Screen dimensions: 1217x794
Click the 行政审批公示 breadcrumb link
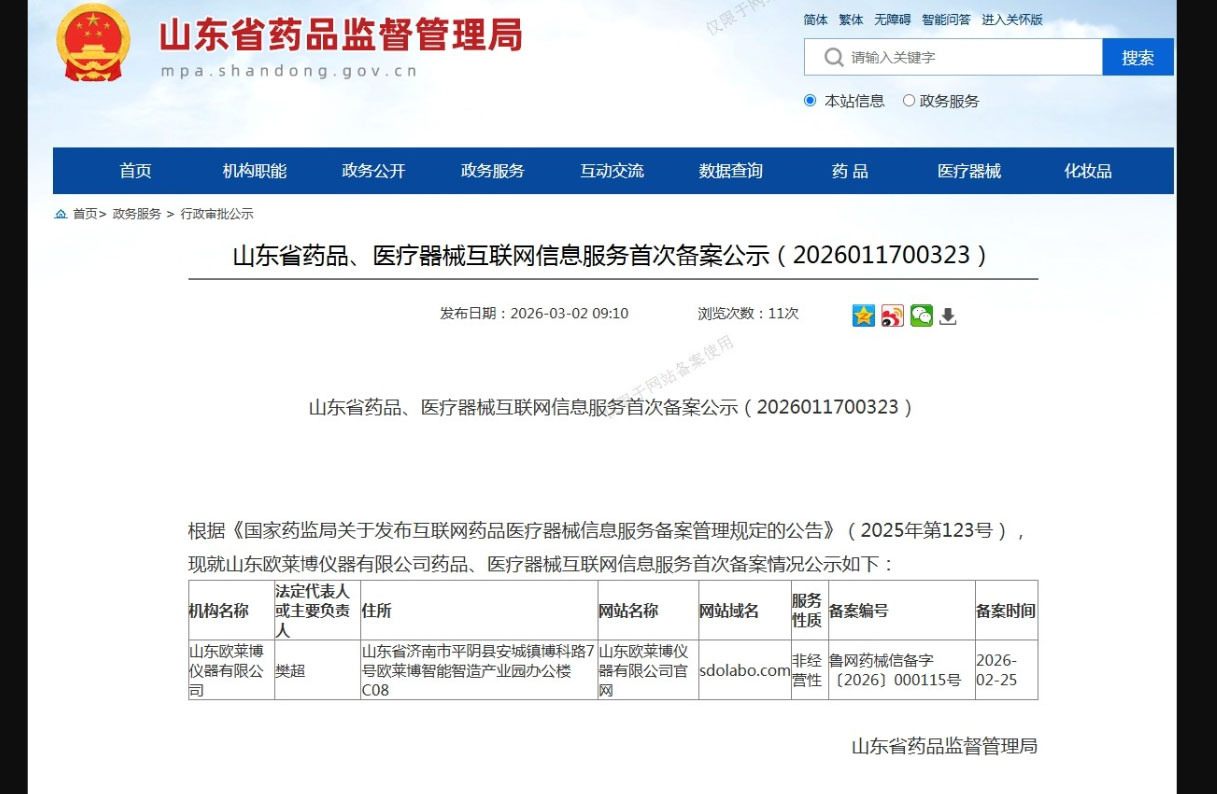coord(217,214)
